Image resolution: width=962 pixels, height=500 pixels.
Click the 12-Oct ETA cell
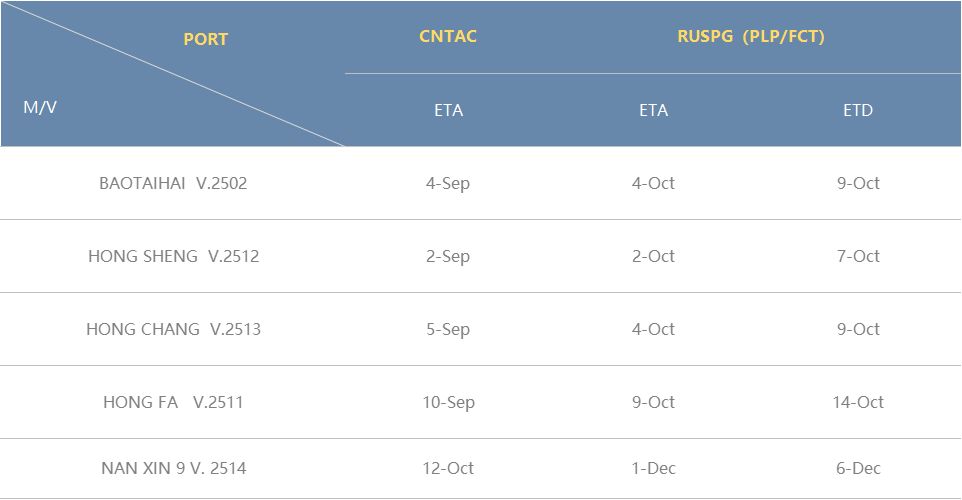coord(448,468)
